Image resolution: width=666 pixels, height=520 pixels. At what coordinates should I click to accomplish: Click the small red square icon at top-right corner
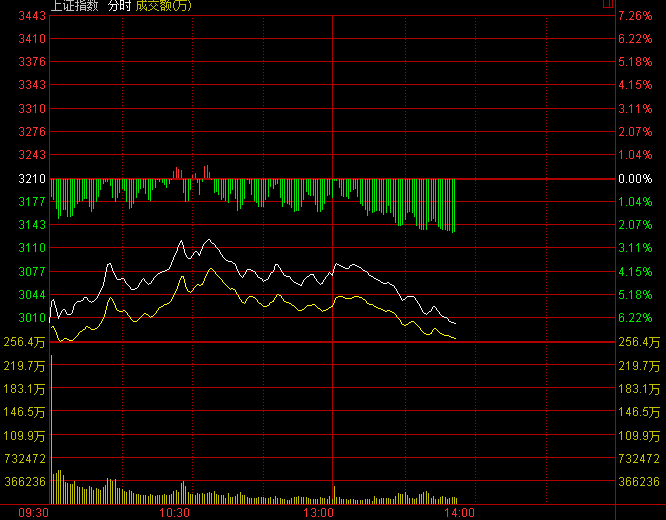pyautogui.click(x=608, y=5)
